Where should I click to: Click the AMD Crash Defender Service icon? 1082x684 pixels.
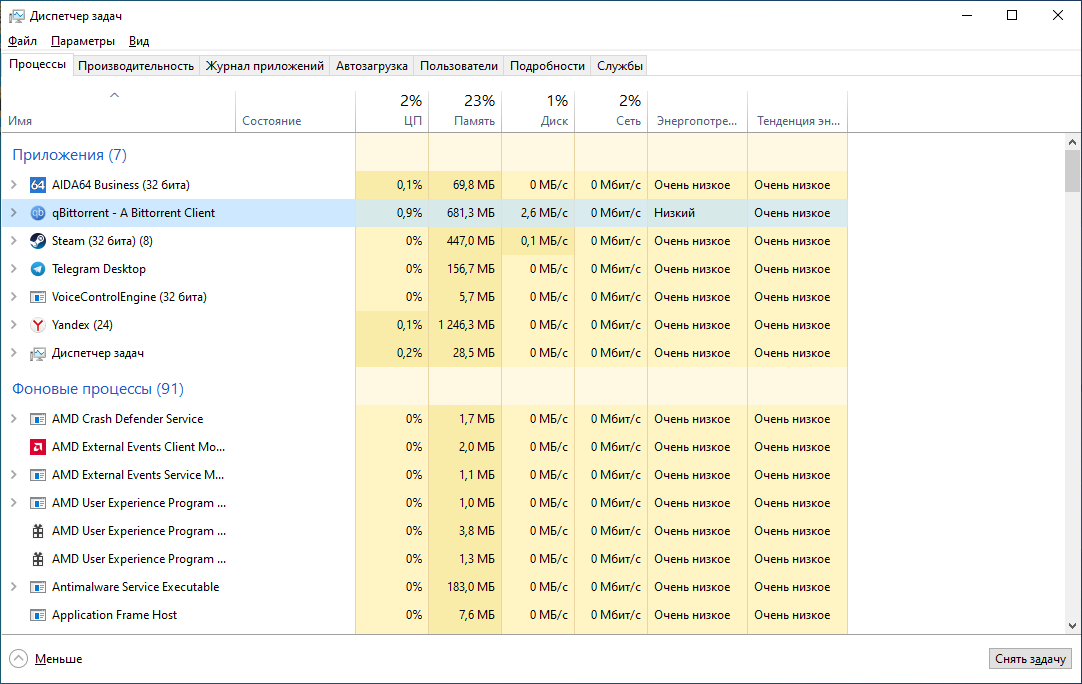[x=38, y=419]
